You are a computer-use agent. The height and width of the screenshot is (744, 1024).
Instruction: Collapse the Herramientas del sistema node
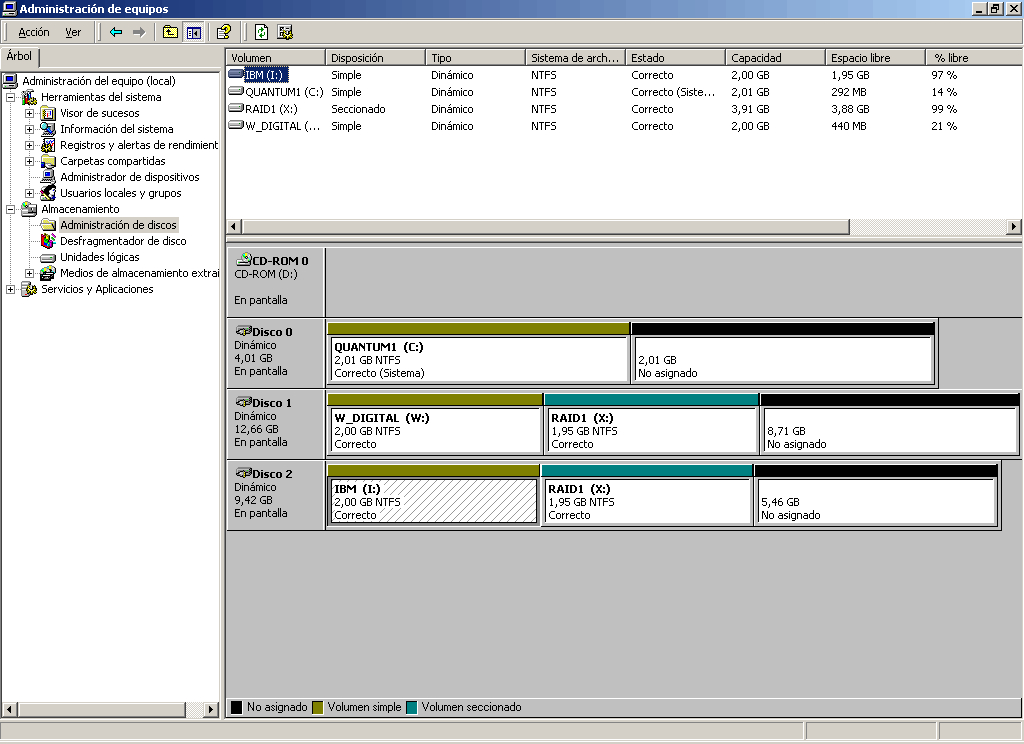10,97
